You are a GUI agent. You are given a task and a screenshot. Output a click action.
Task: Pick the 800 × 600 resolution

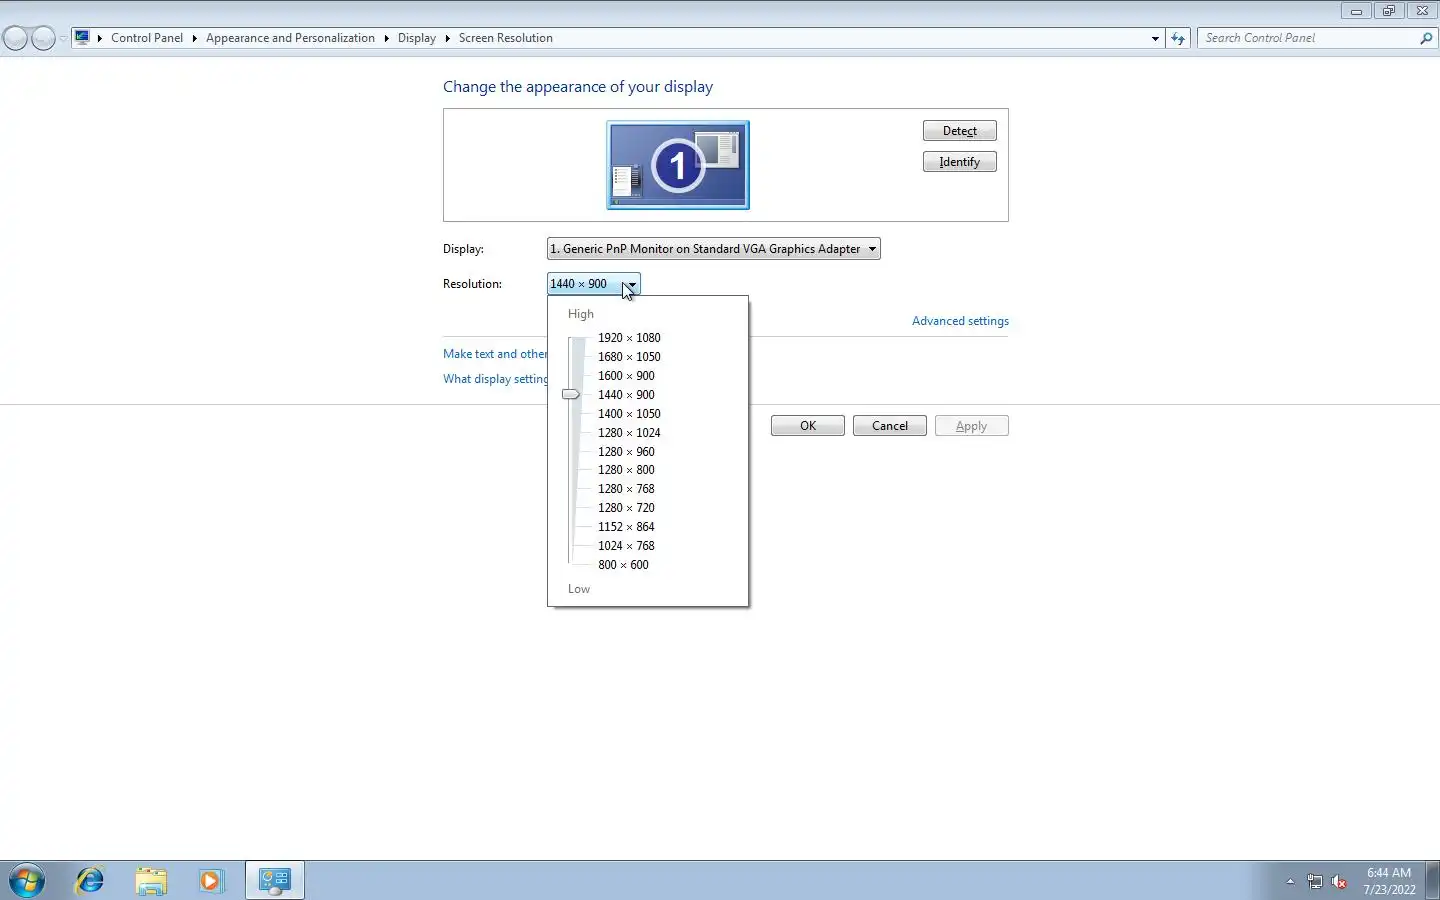tap(623, 565)
